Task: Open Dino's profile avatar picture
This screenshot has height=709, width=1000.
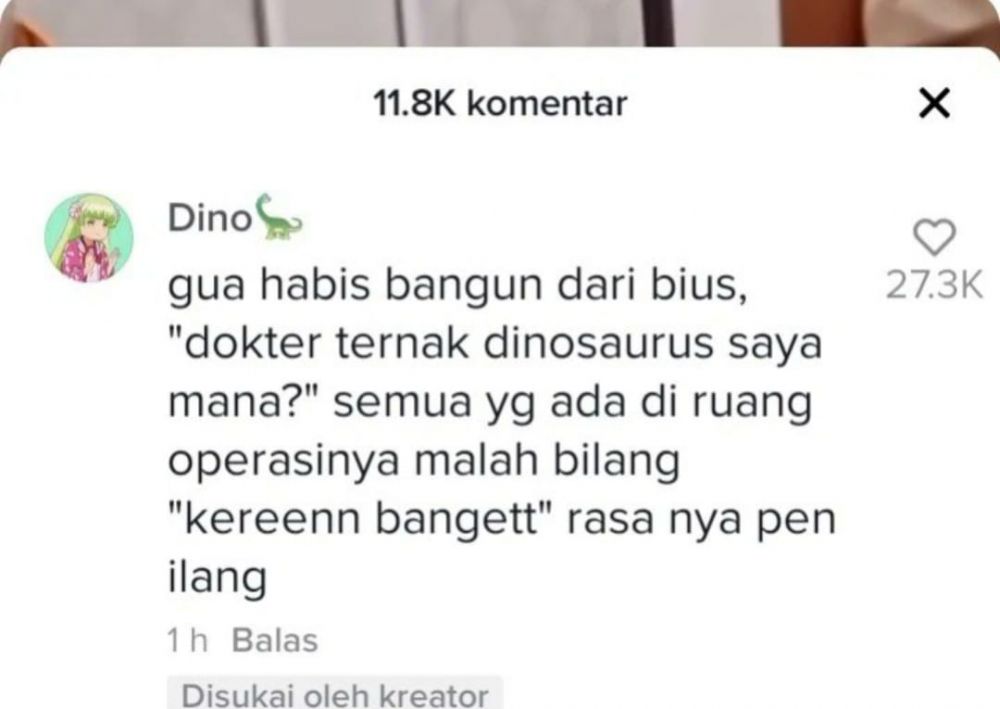Action: 89,237
